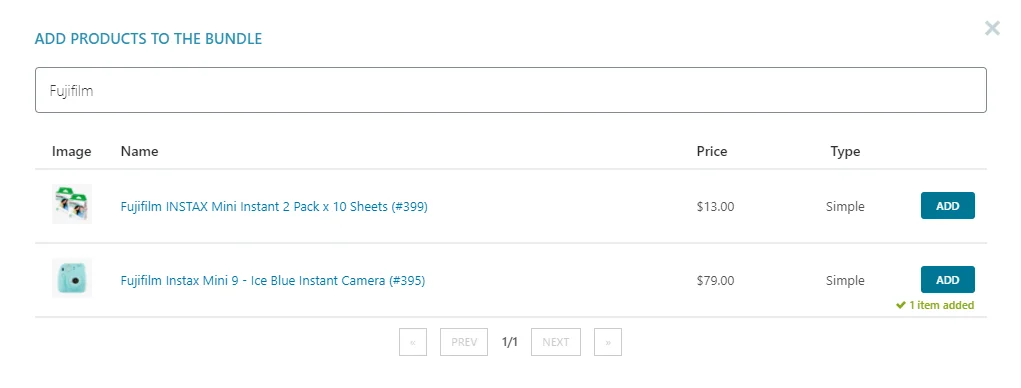This screenshot has height=388, width=1021.
Task: Close the Add Products dialog
Action: coord(992,28)
